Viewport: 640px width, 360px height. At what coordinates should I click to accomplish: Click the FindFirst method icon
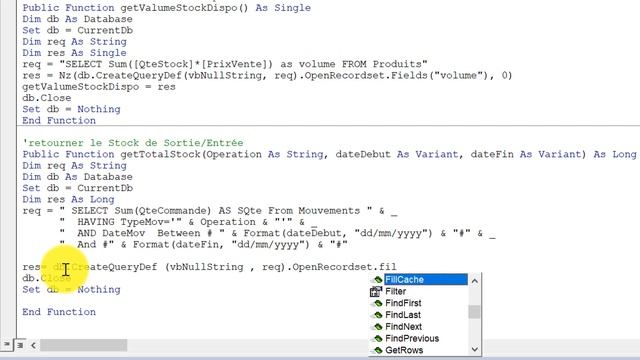pyautogui.click(x=377, y=303)
